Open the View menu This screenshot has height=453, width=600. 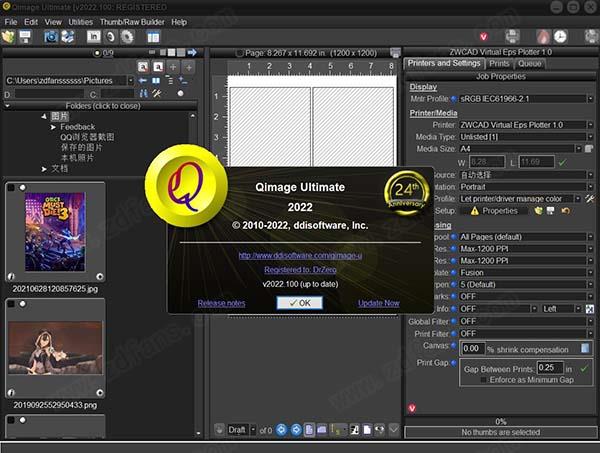point(53,22)
